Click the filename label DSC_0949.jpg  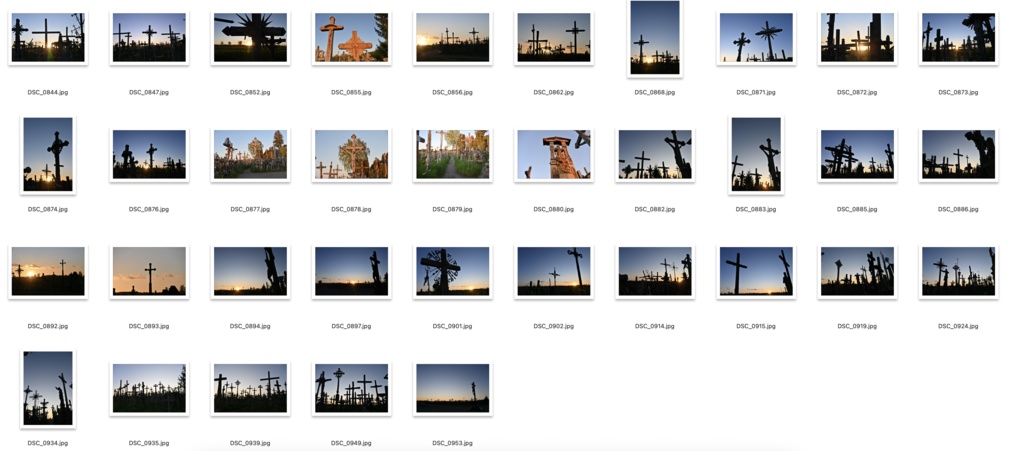(351, 443)
